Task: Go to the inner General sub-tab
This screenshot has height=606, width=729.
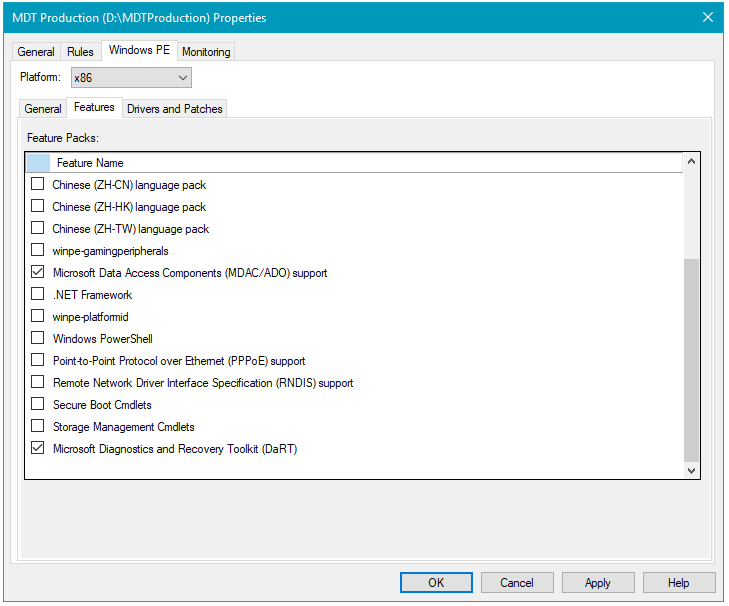Action: click(x=43, y=109)
